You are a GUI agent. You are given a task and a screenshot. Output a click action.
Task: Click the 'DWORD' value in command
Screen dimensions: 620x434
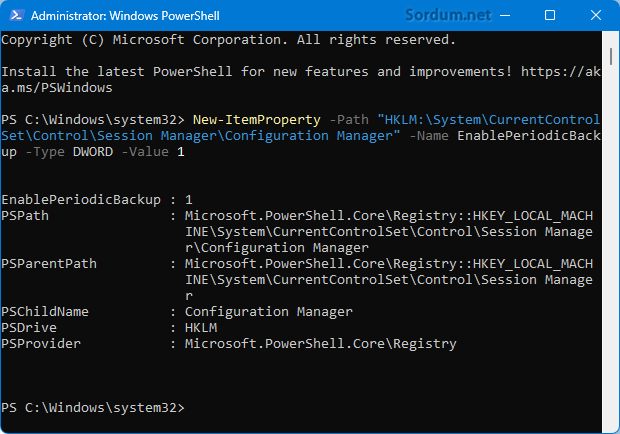click(x=93, y=152)
